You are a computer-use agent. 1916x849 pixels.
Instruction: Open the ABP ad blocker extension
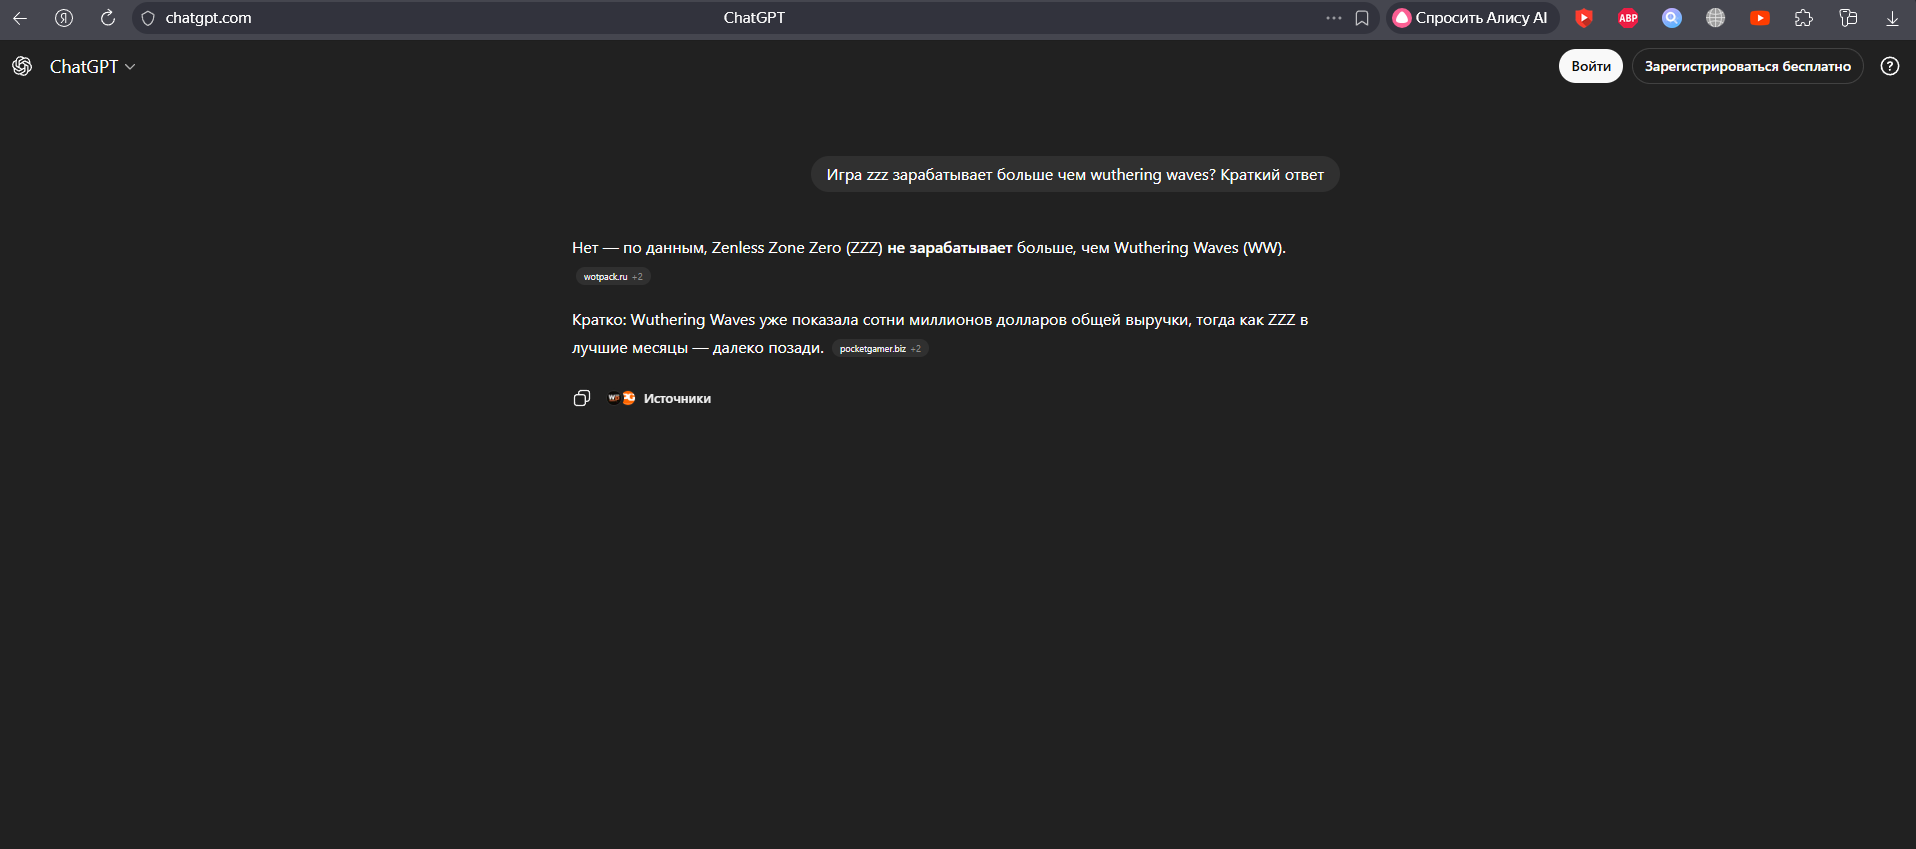coord(1628,18)
